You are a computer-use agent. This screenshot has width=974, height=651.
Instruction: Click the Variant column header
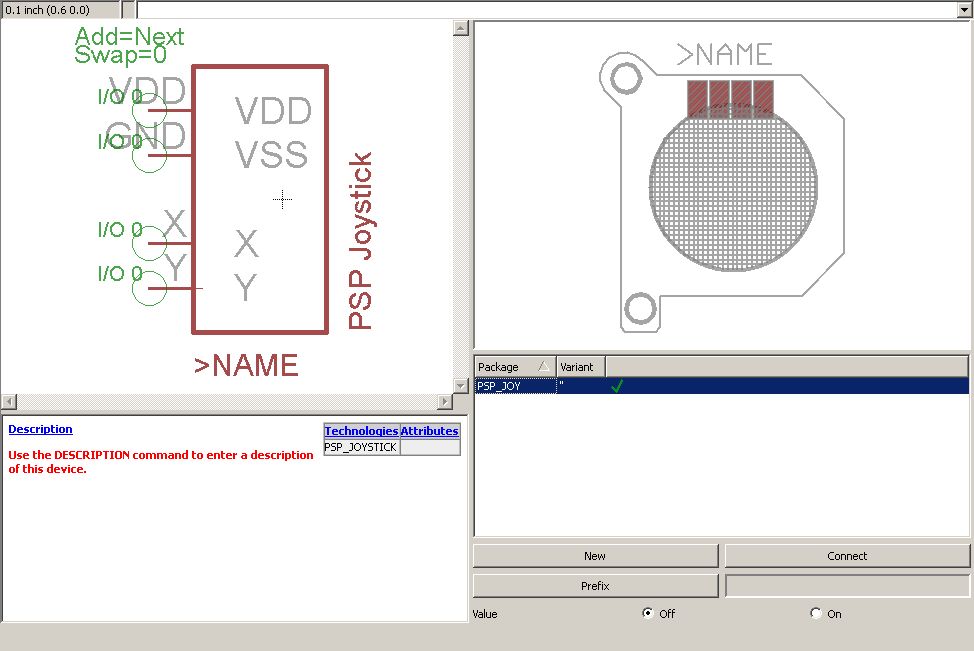tap(580, 366)
